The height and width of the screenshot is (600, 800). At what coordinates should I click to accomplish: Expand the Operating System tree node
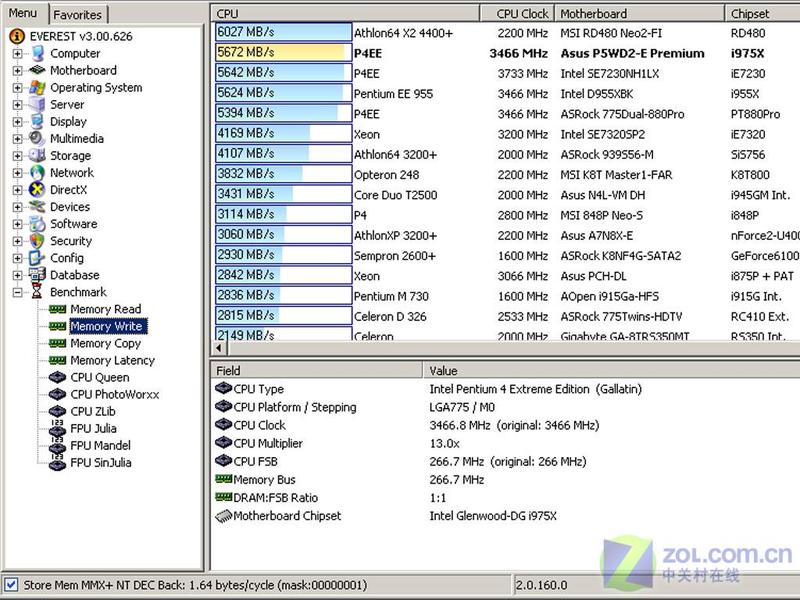17,88
